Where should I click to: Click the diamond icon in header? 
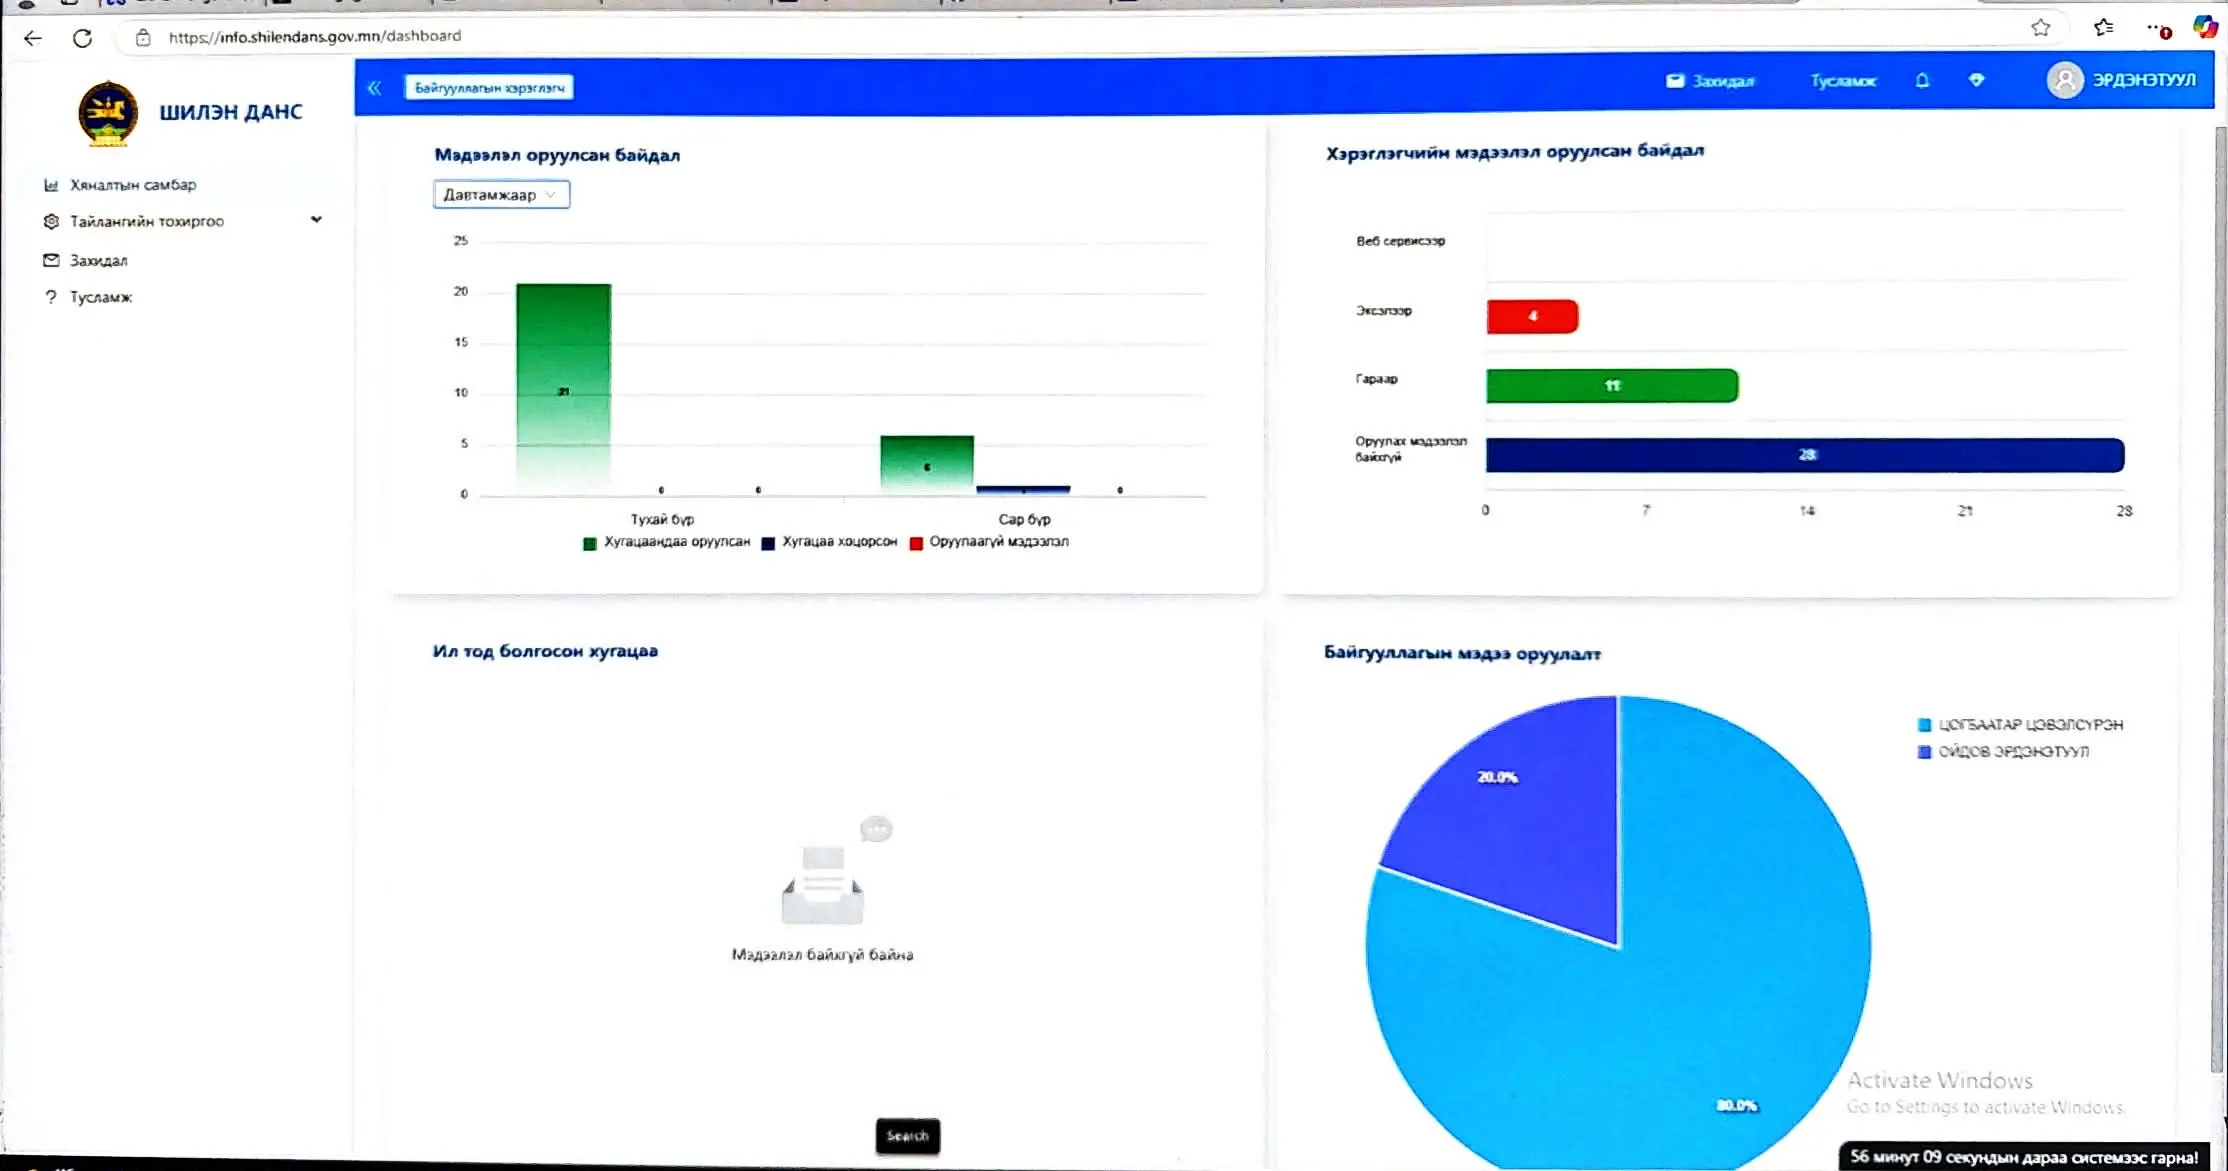click(1976, 81)
